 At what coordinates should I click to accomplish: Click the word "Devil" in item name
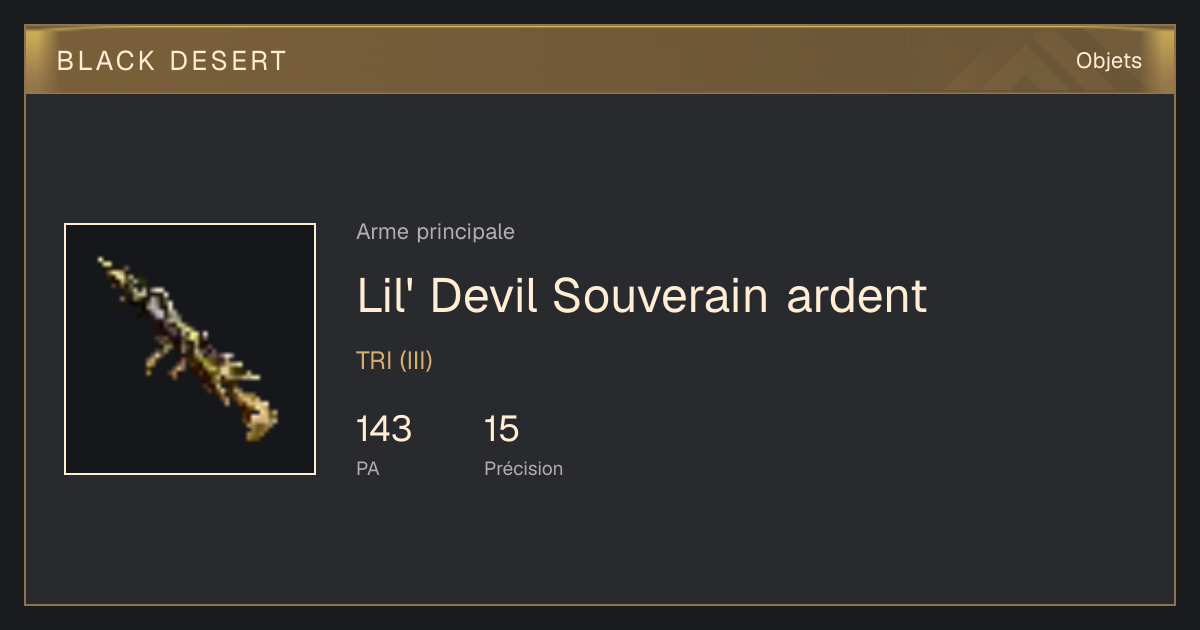(487, 296)
